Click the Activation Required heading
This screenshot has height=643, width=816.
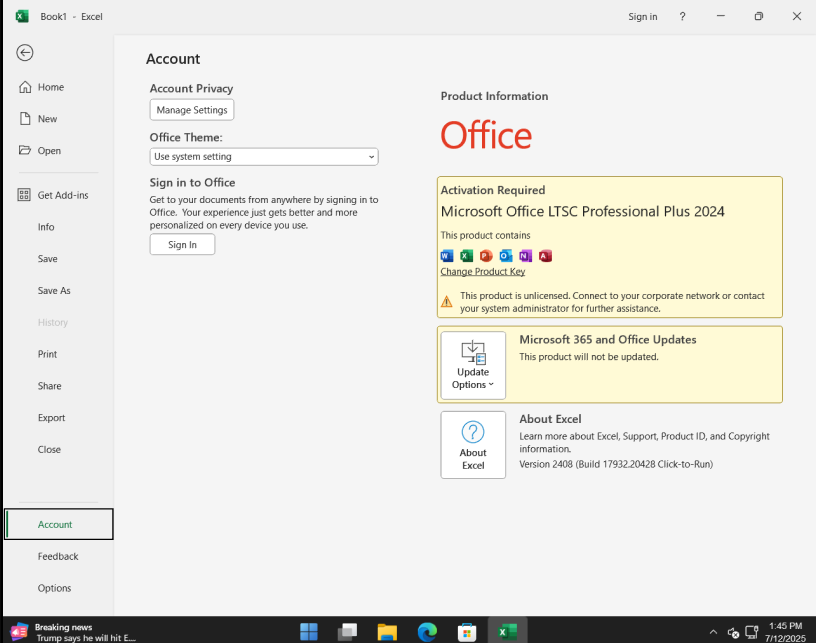click(x=493, y=190)
